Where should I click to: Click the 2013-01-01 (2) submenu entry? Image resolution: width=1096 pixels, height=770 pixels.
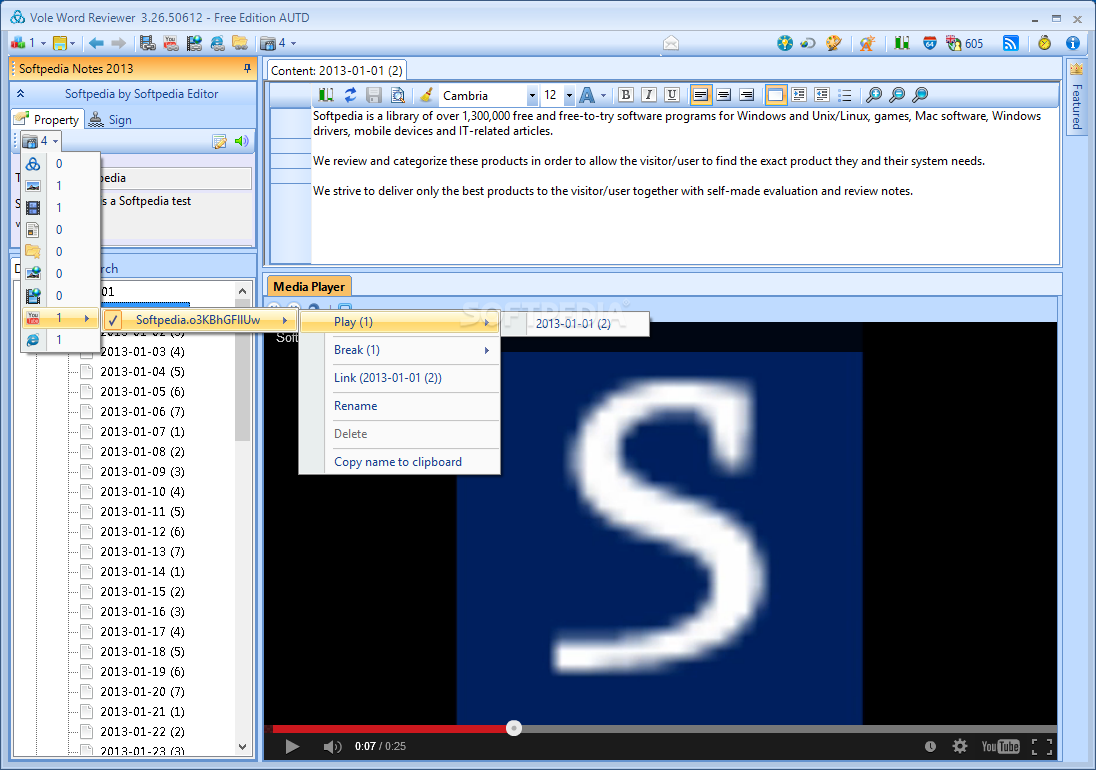(x=573, y=324)
